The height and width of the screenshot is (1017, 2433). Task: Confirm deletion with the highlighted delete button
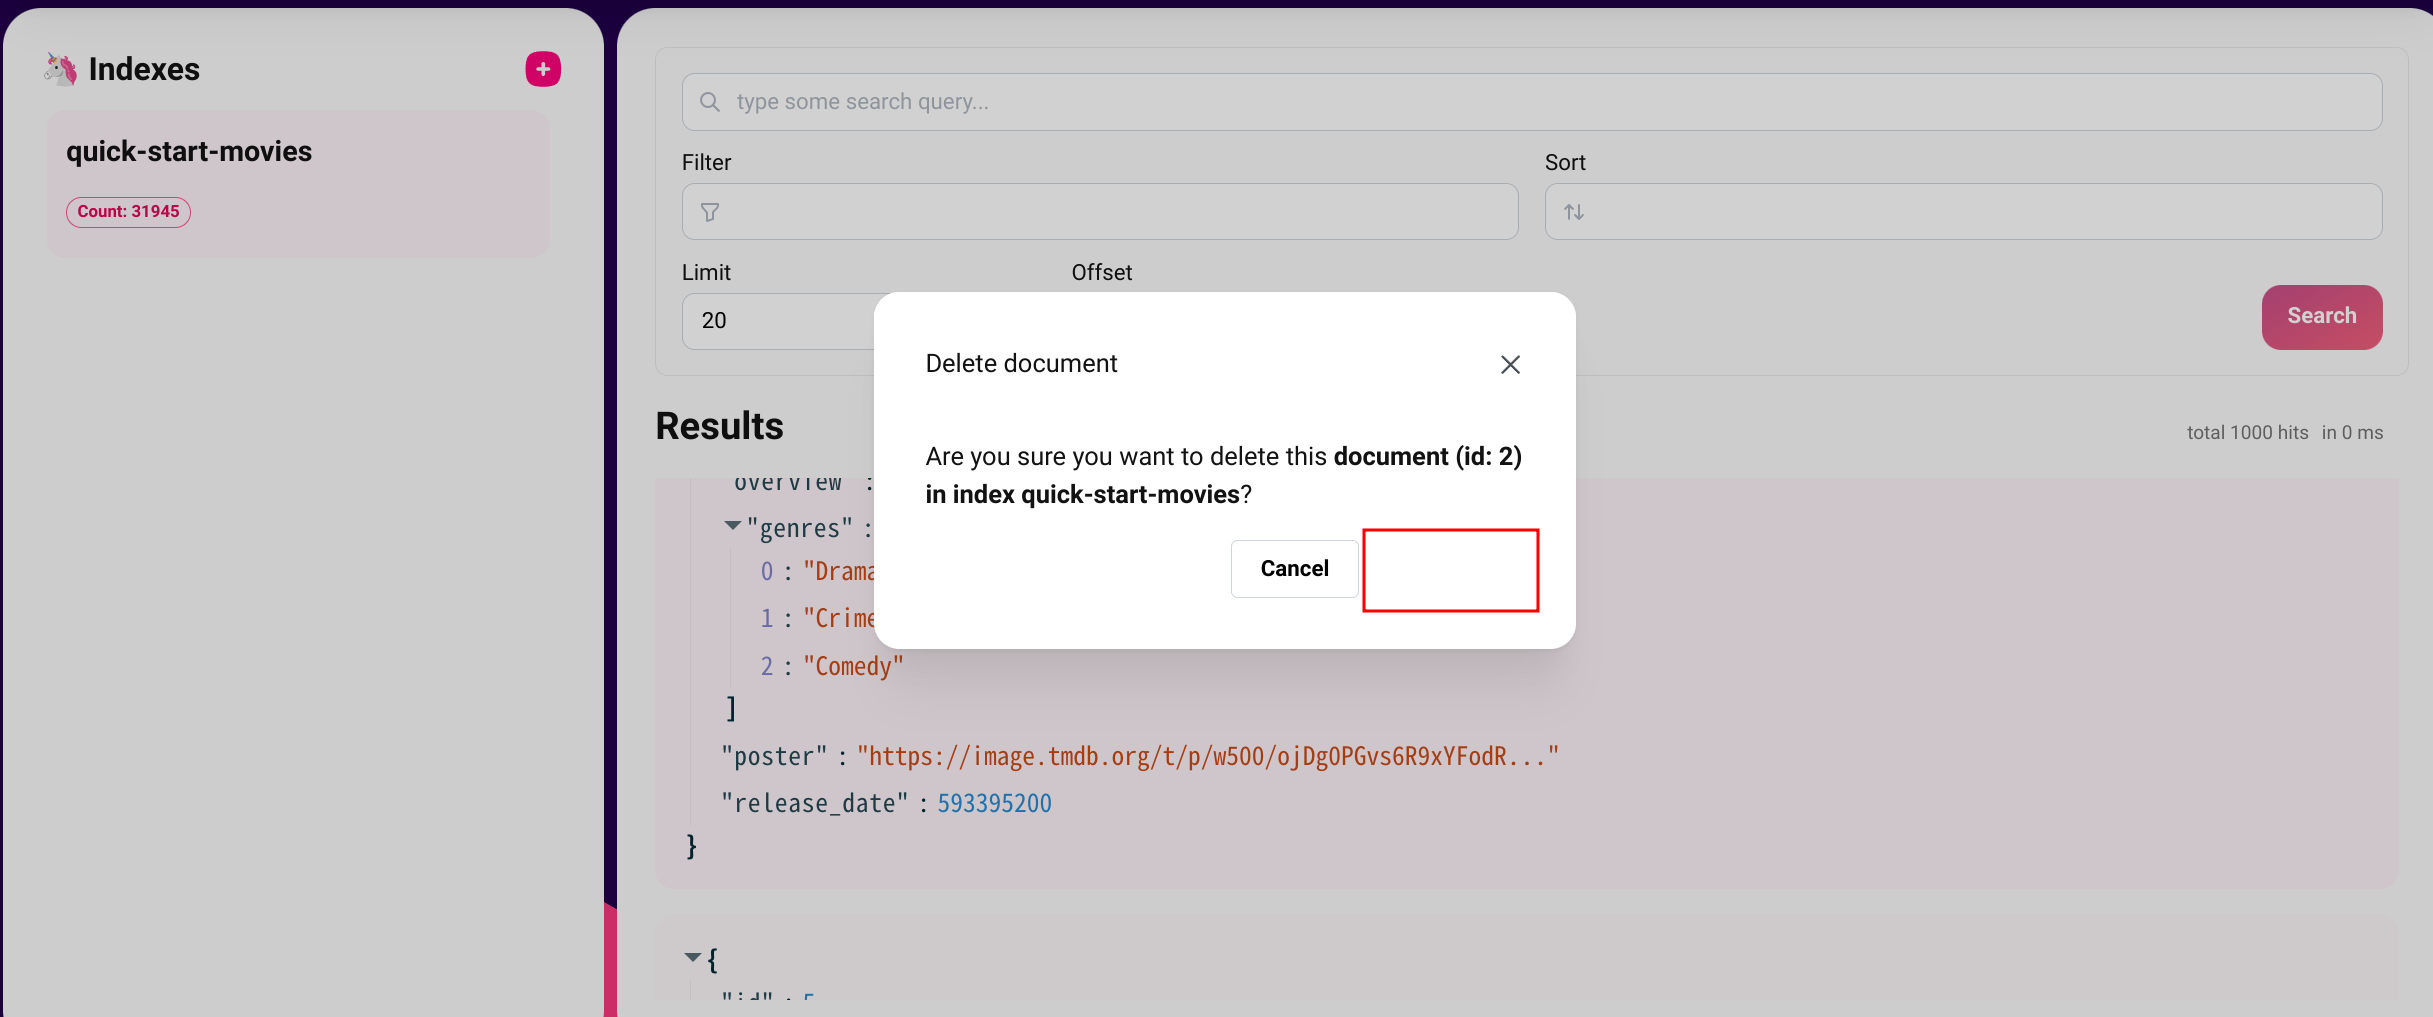click(1451, 569)
